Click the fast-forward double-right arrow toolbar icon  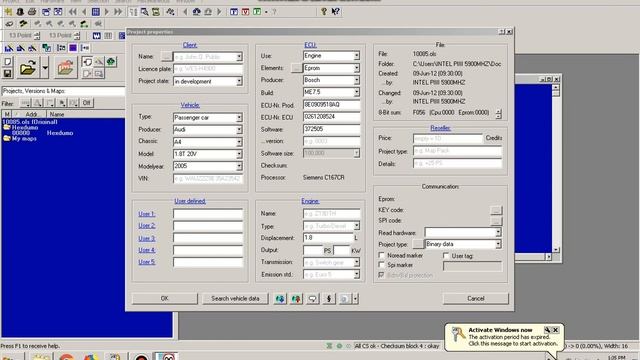[118, 12]
